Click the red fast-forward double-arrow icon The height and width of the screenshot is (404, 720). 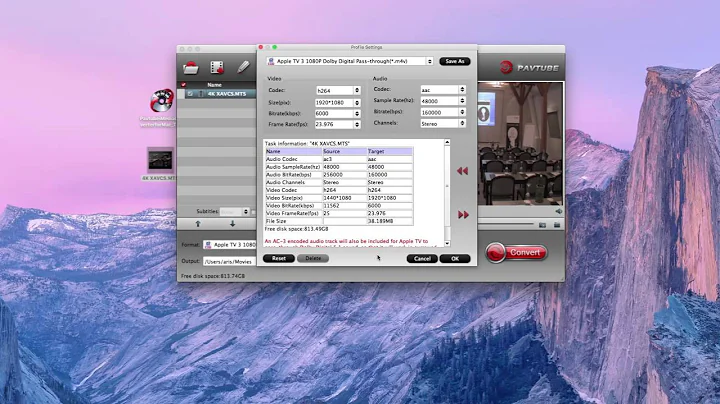click(463, 214)
